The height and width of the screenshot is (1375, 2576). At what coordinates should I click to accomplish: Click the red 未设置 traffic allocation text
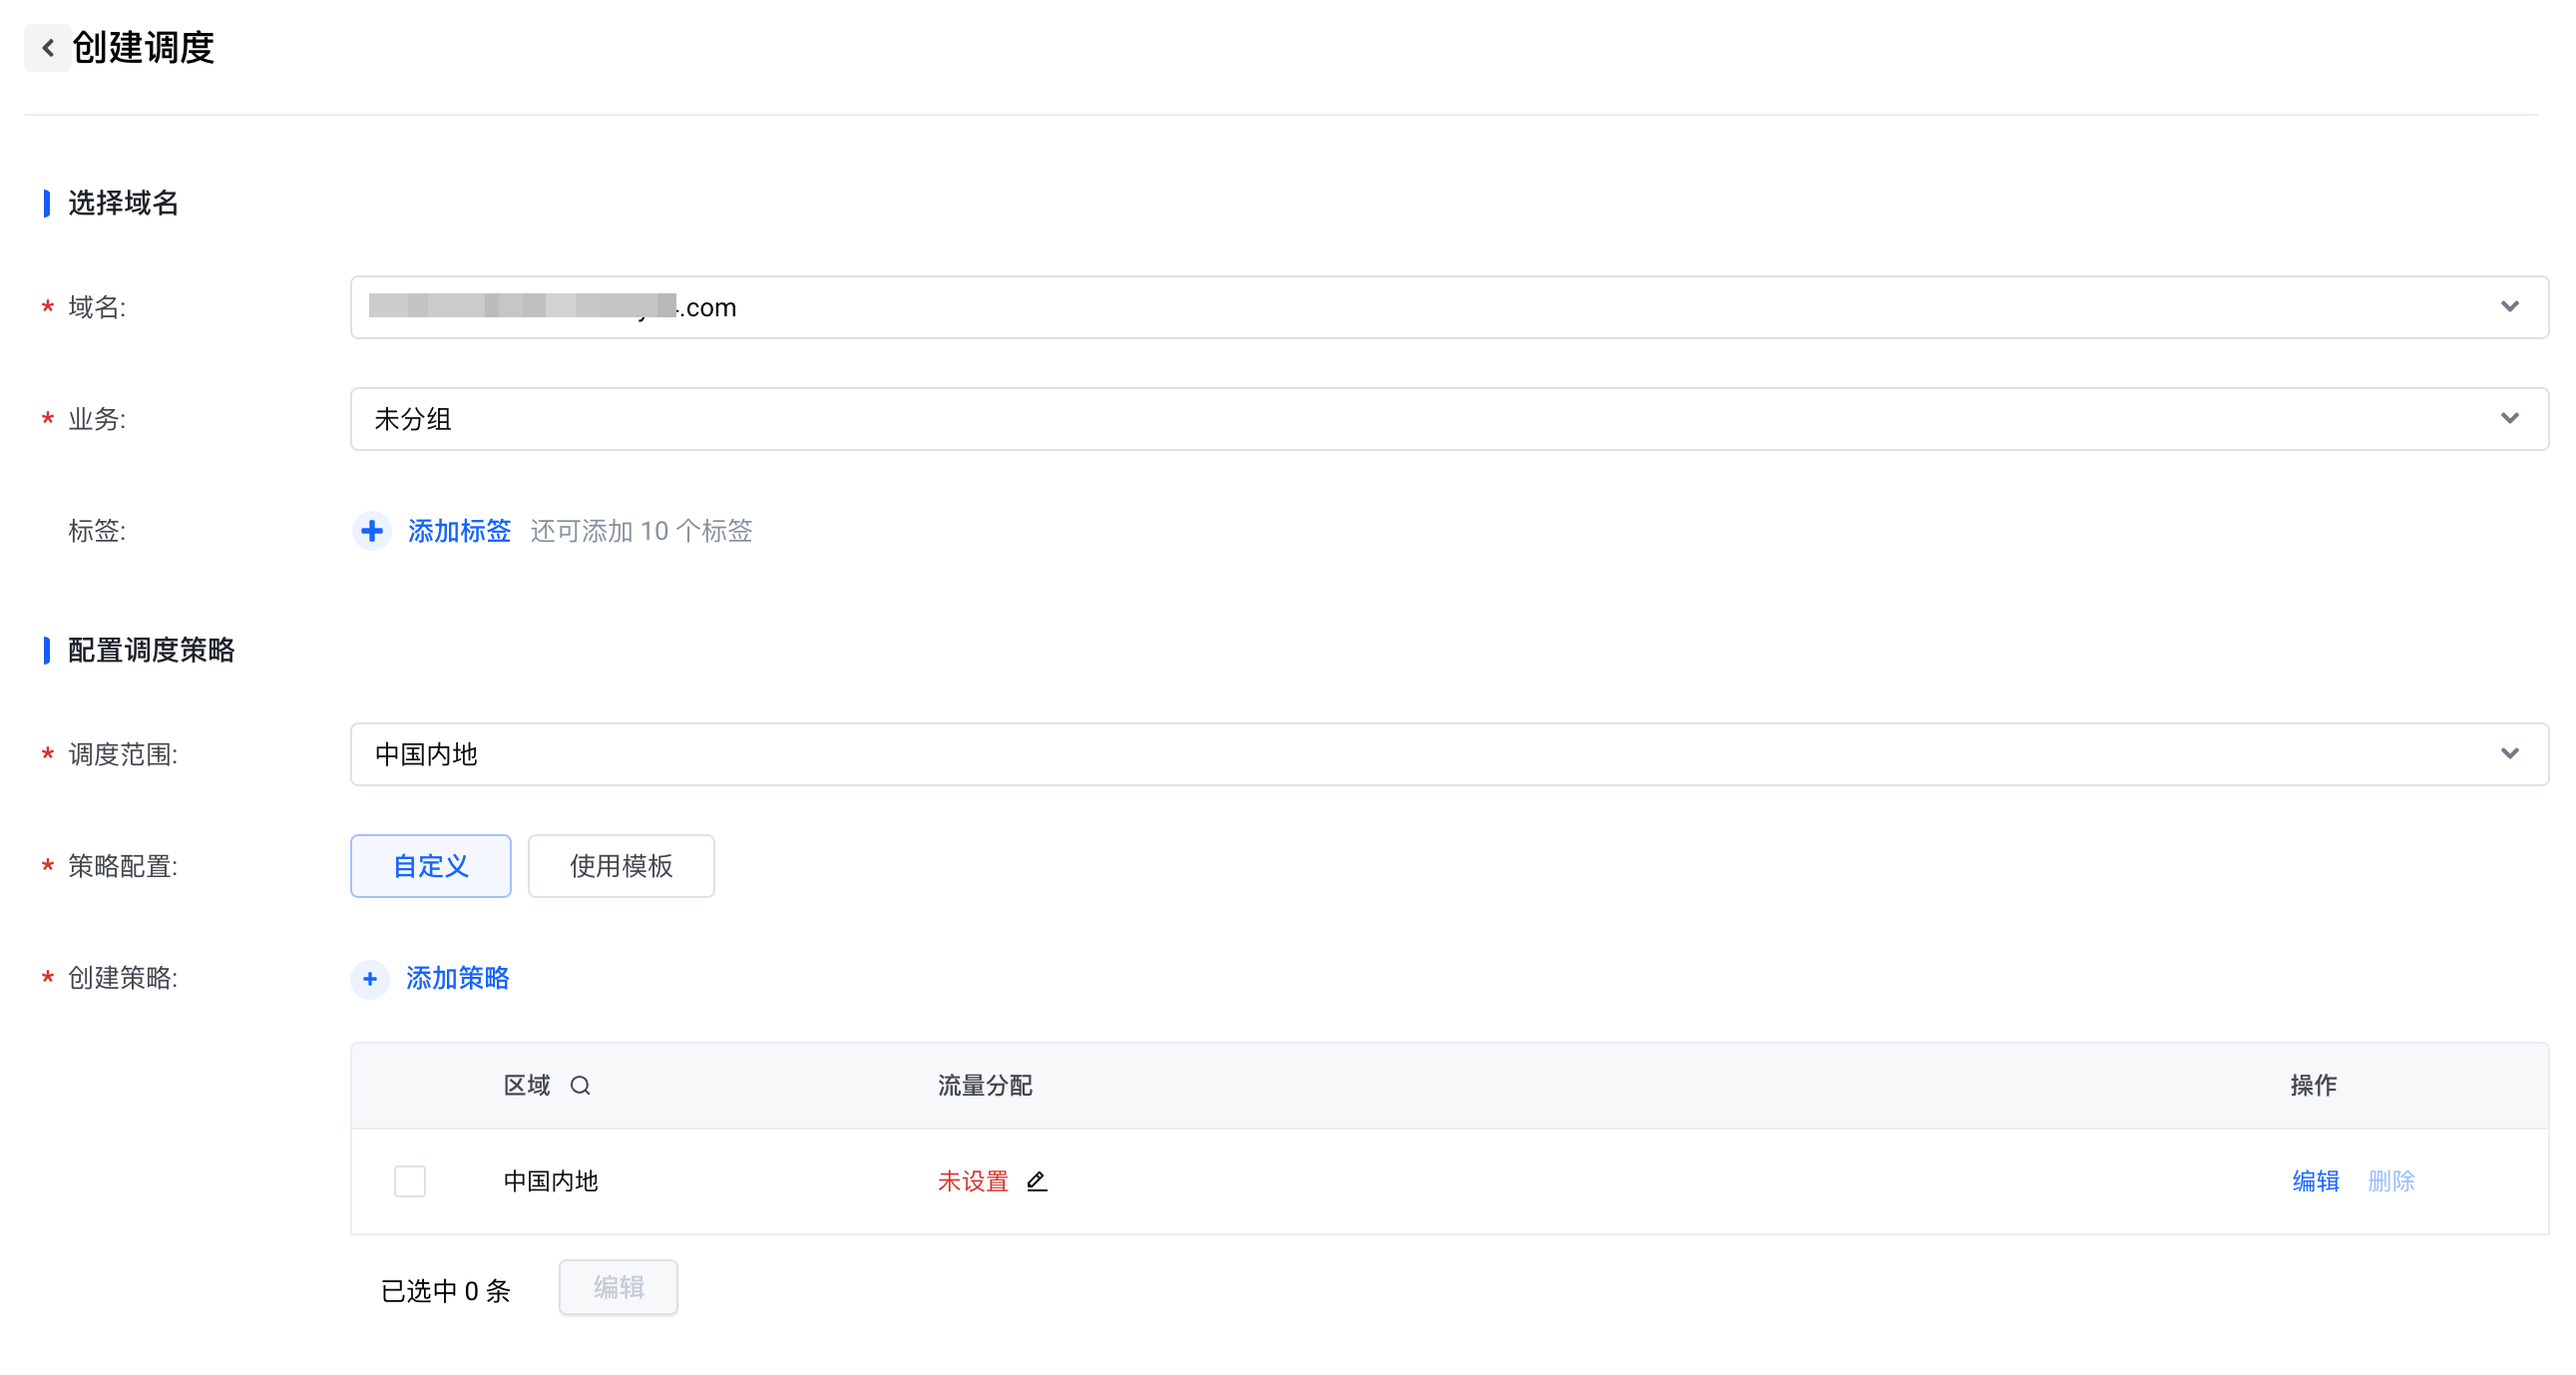click(x=973, y=1181)
